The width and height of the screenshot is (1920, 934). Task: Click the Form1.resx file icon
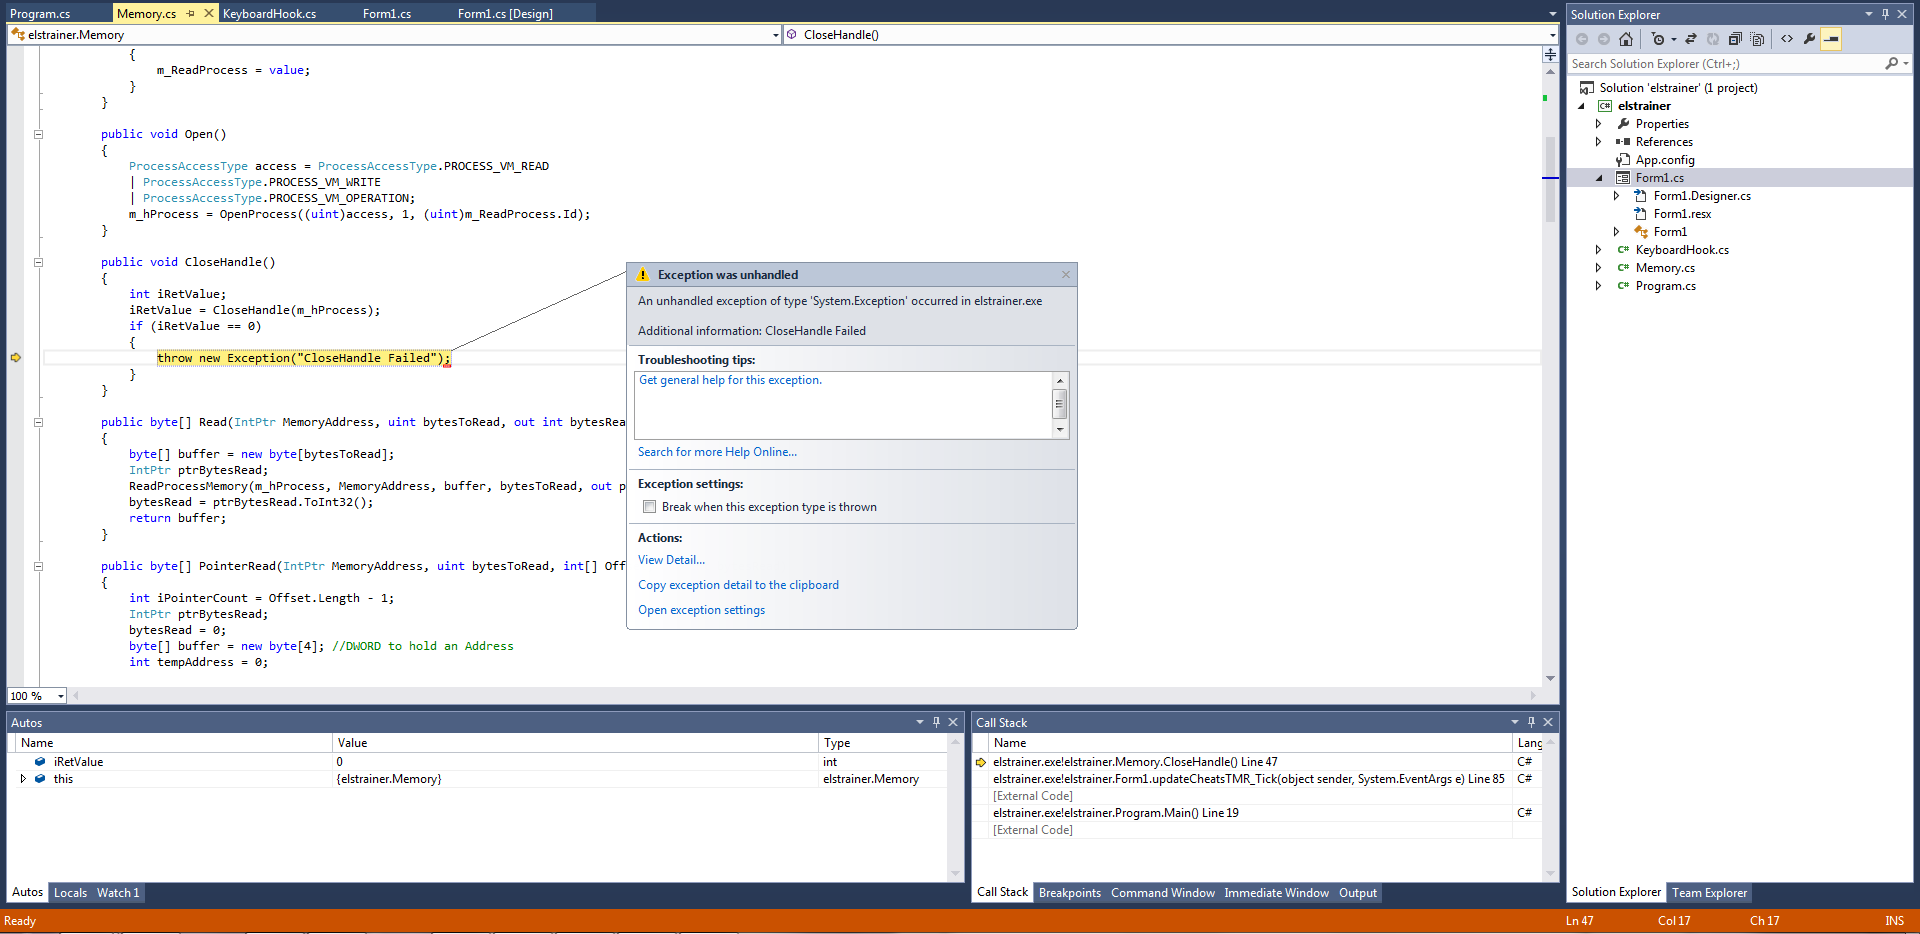1640,214
